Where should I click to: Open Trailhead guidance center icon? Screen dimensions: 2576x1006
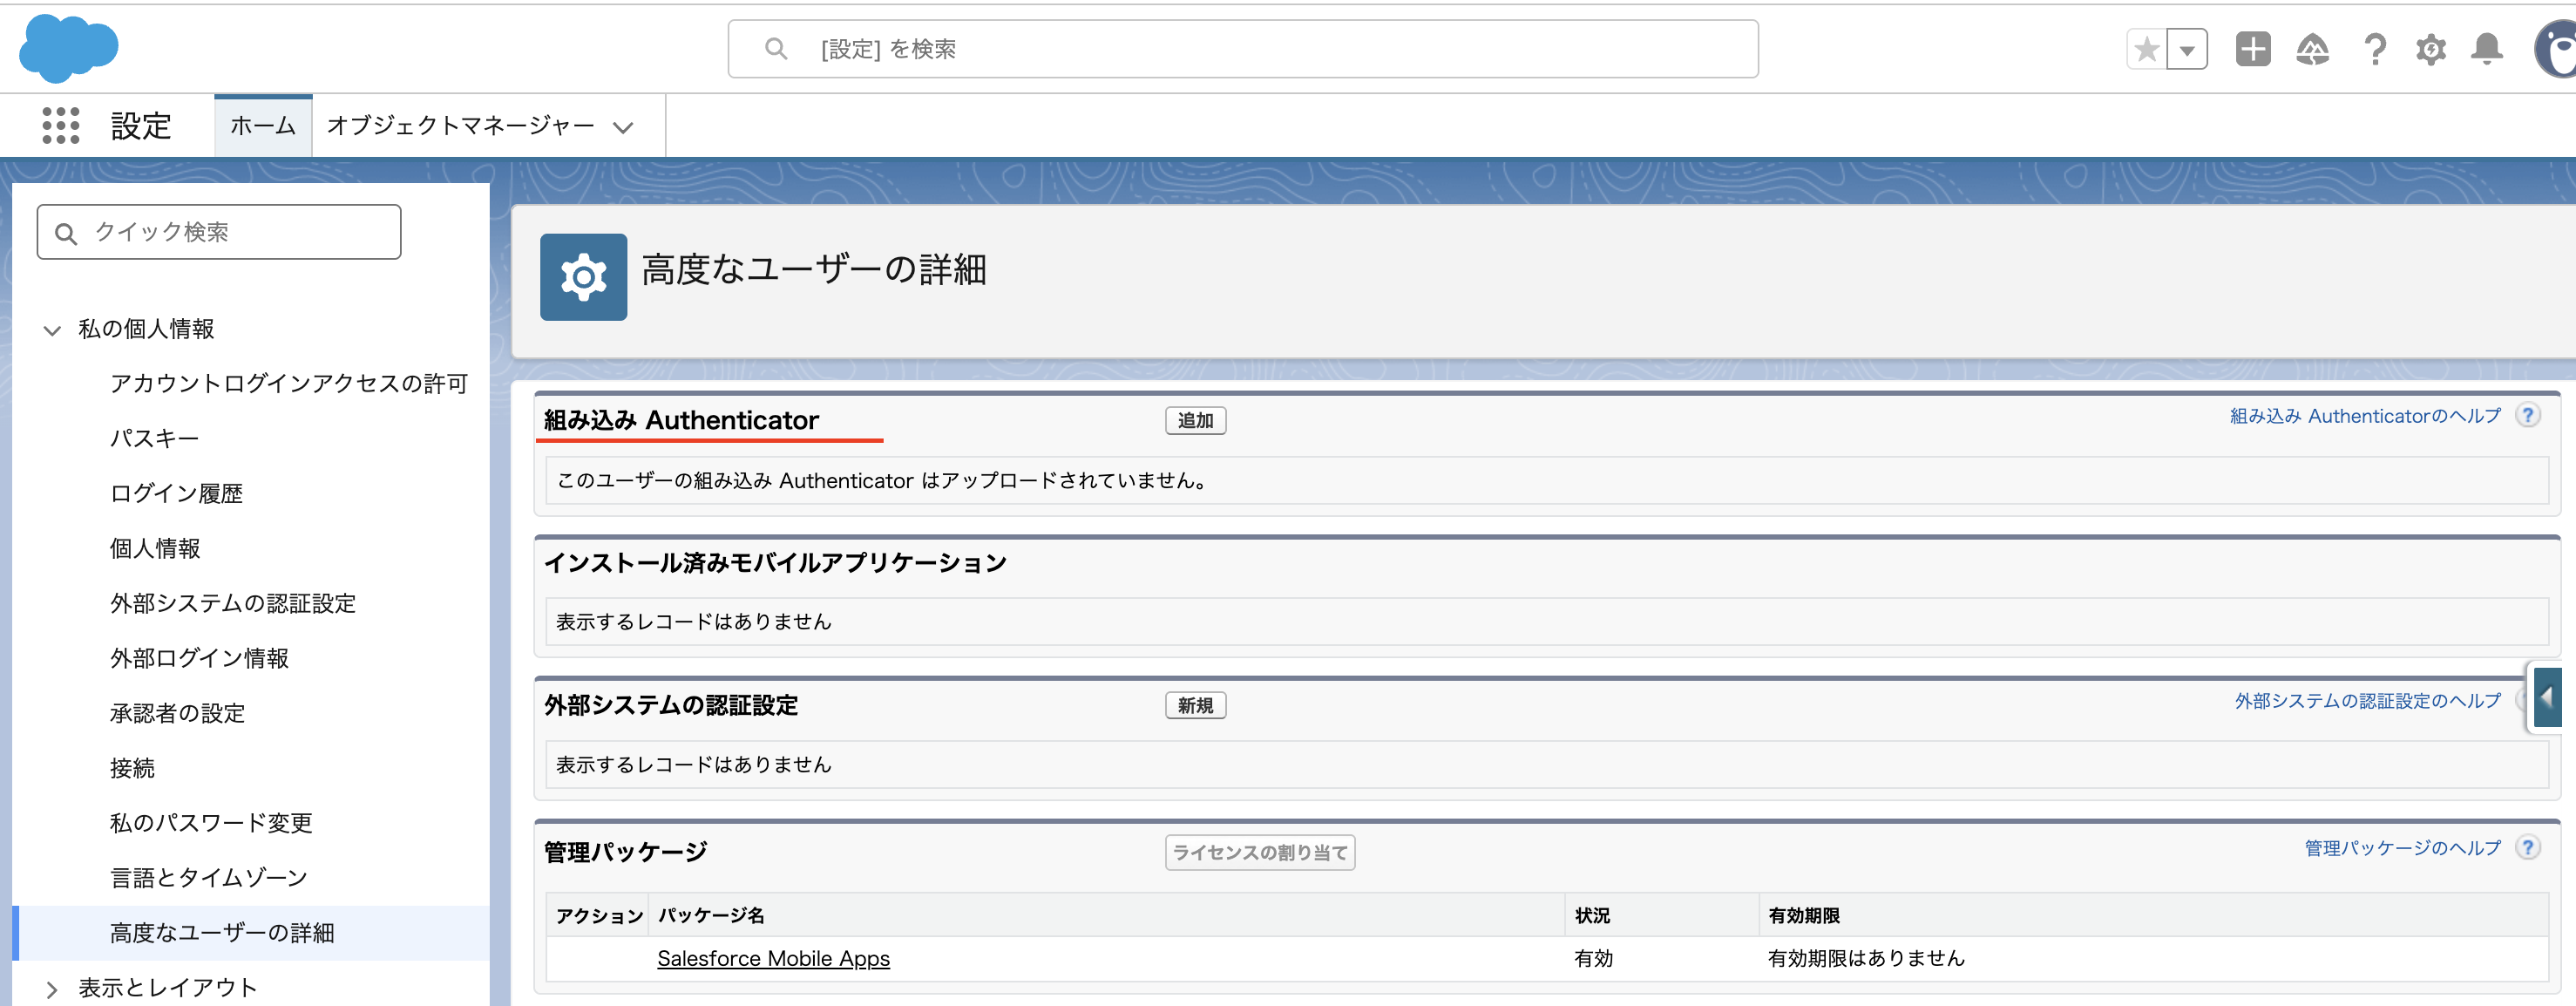2313,49
